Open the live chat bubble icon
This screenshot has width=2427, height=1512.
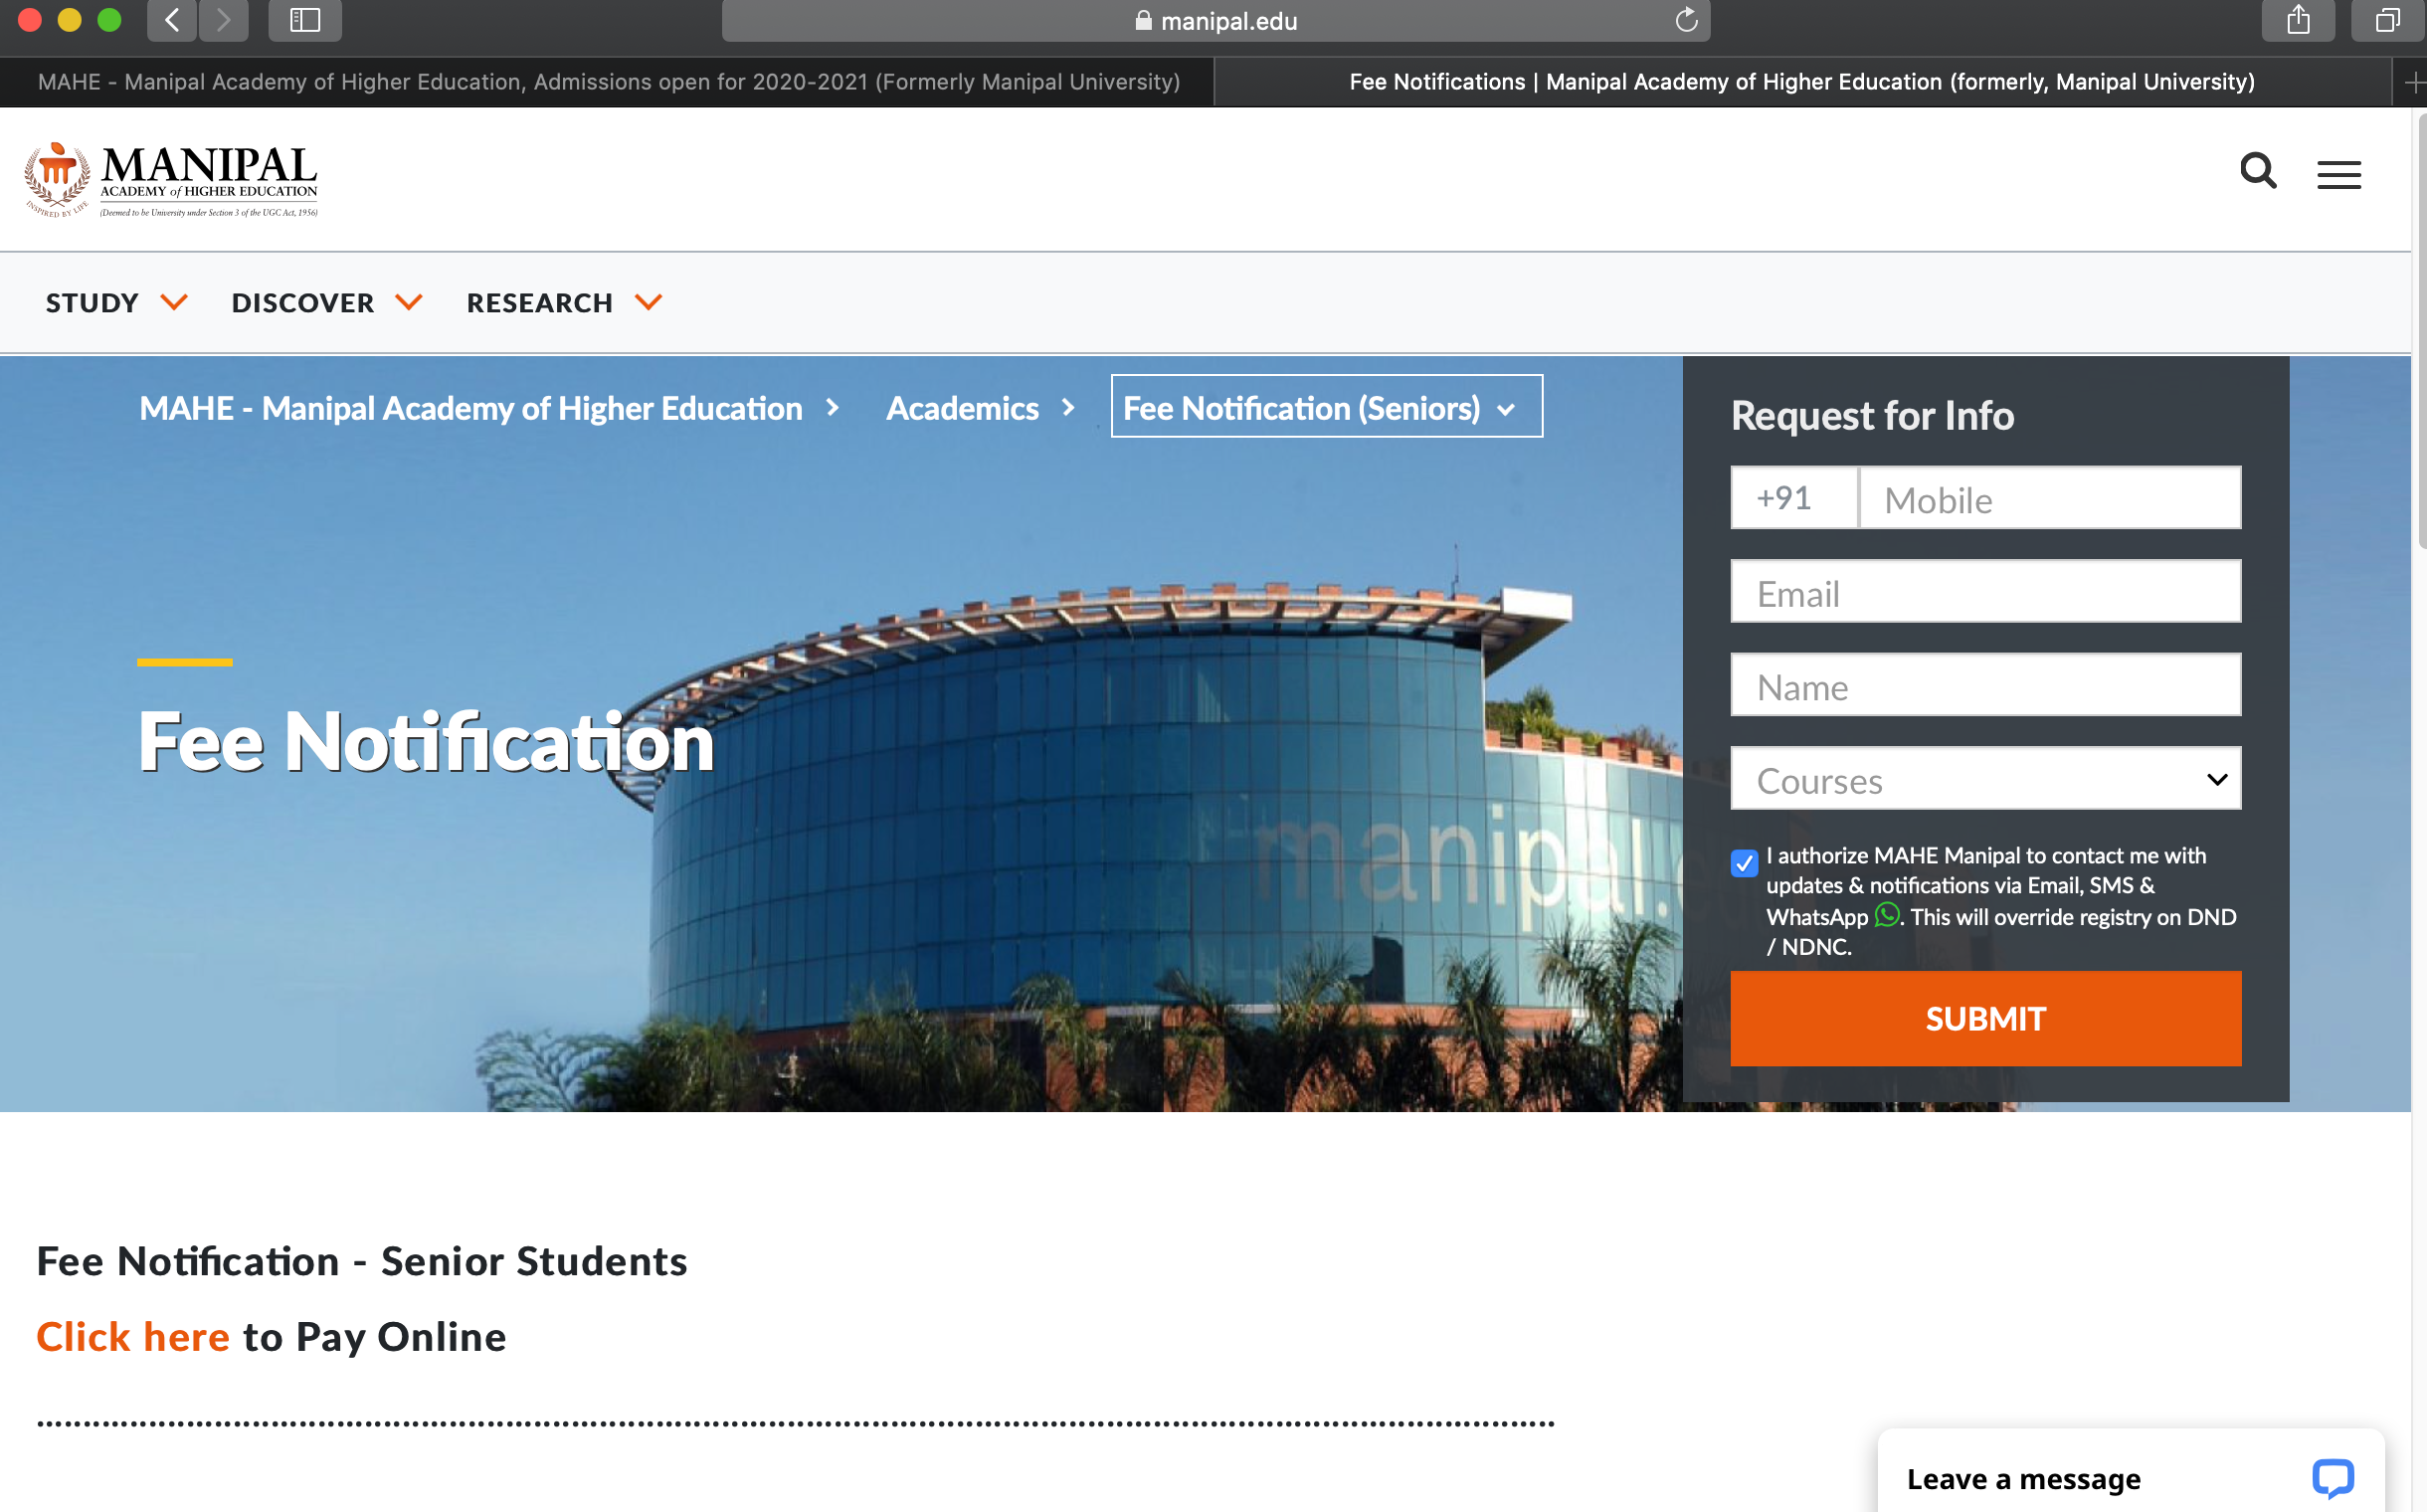click(x=2332, y=1478)
